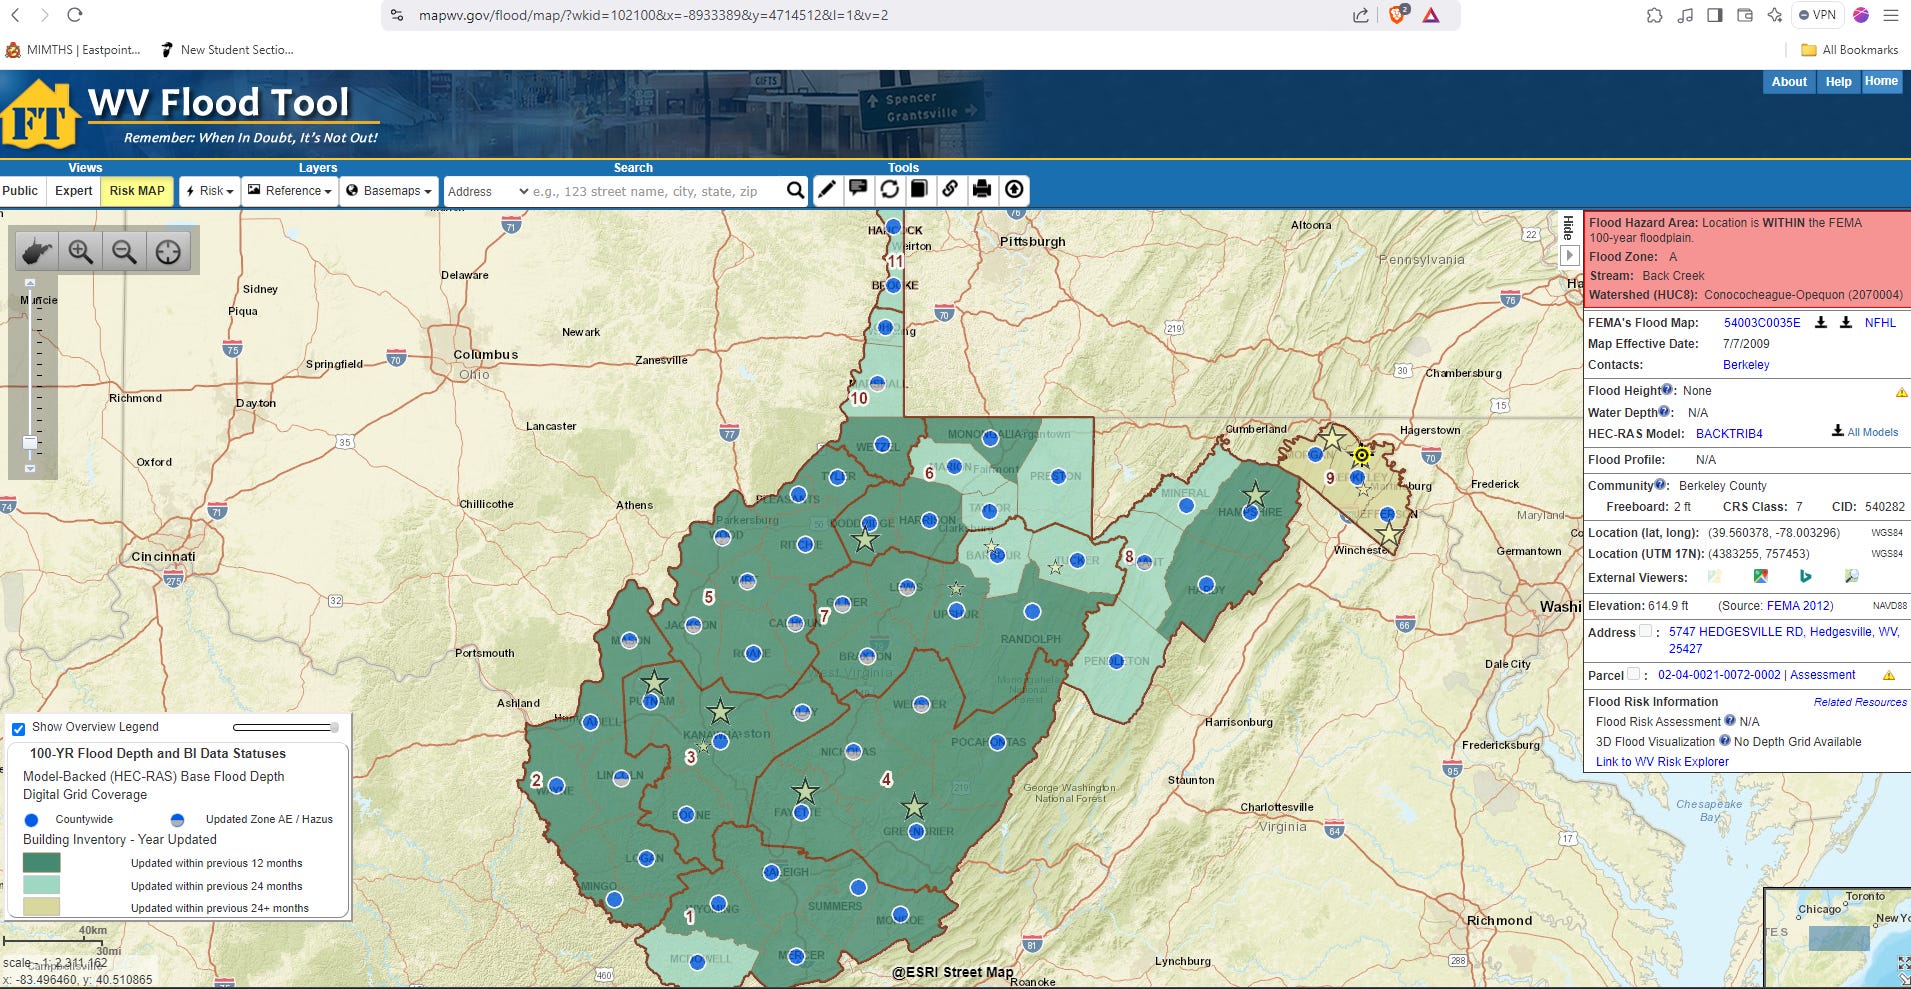Screen dimensions: 1911x989
Task: Switch to Public view
Action: click(20, 190)
